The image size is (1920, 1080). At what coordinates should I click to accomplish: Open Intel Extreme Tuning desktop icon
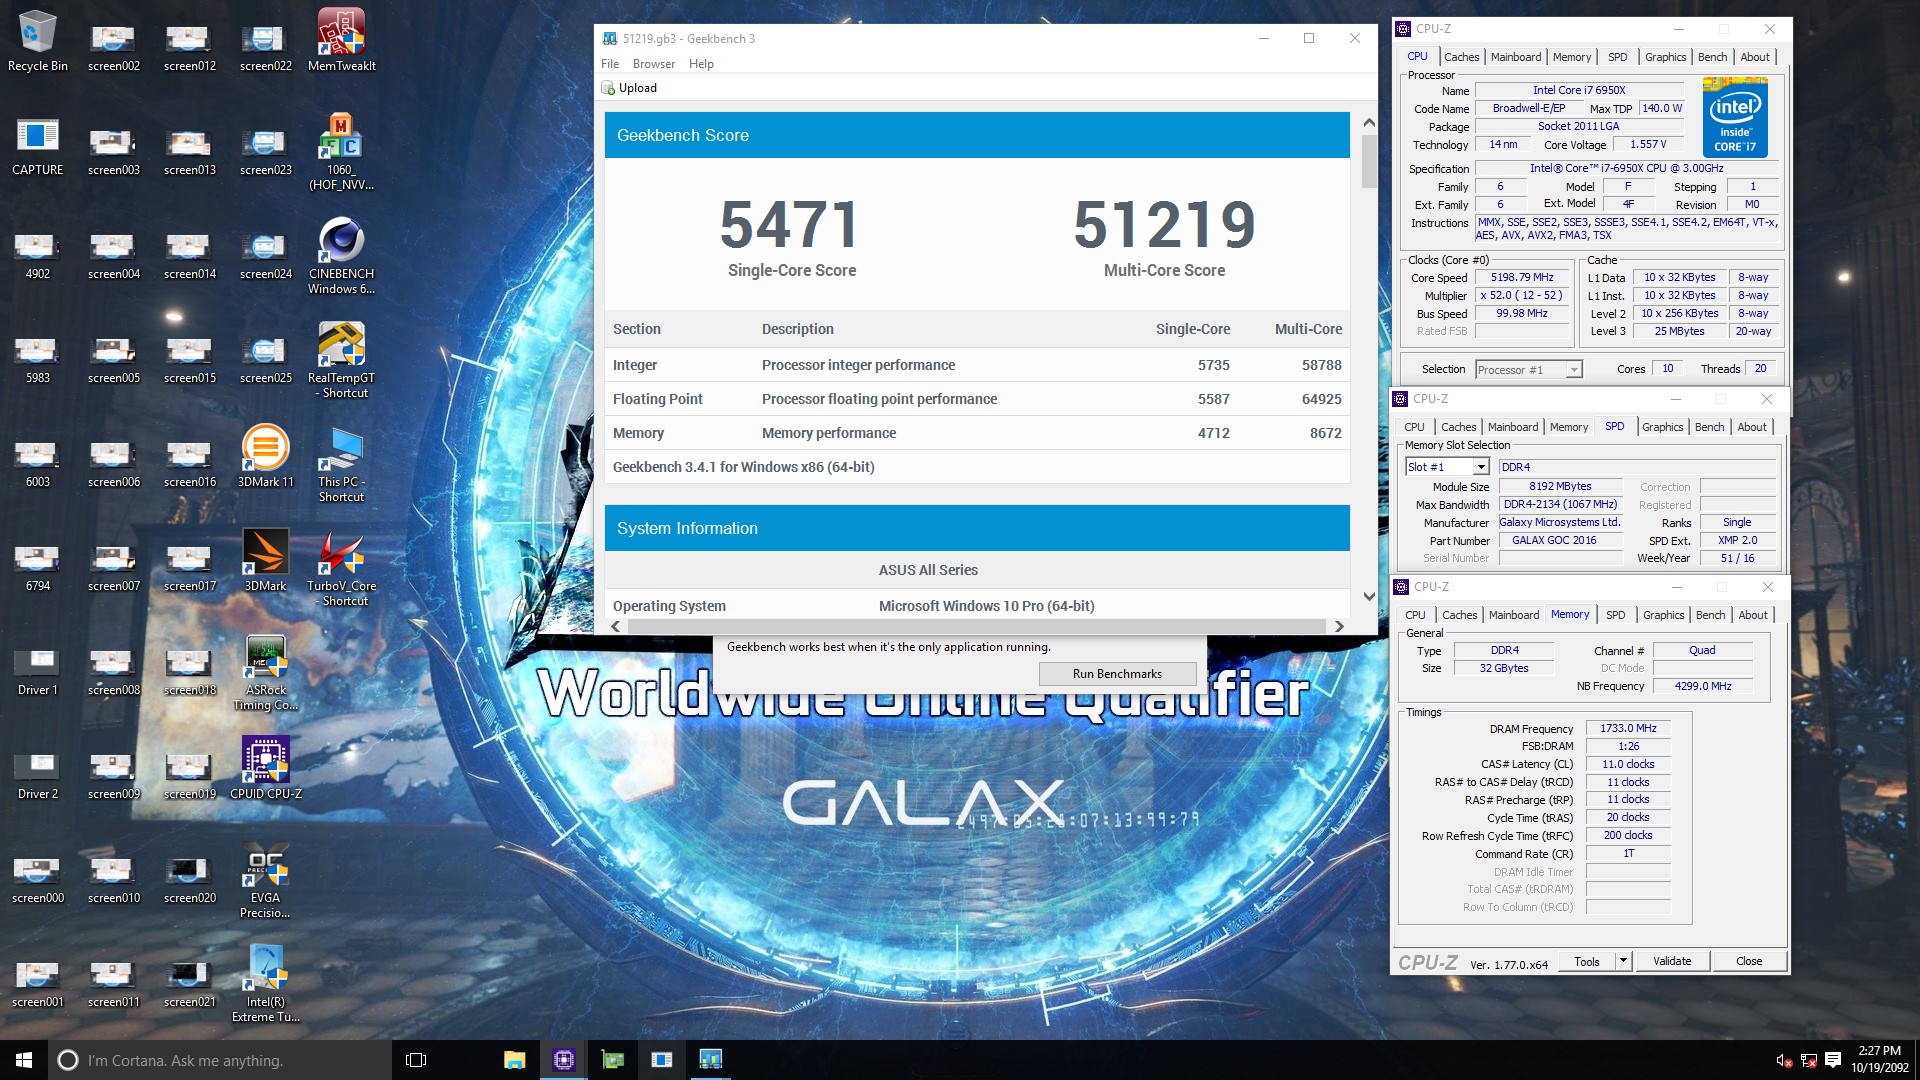coord(265,984)
